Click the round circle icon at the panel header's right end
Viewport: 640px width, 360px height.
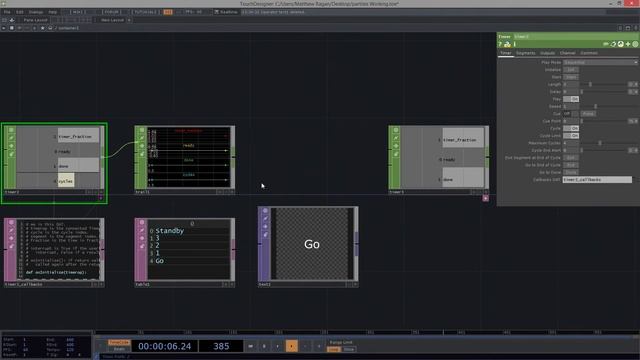point(635,44)
